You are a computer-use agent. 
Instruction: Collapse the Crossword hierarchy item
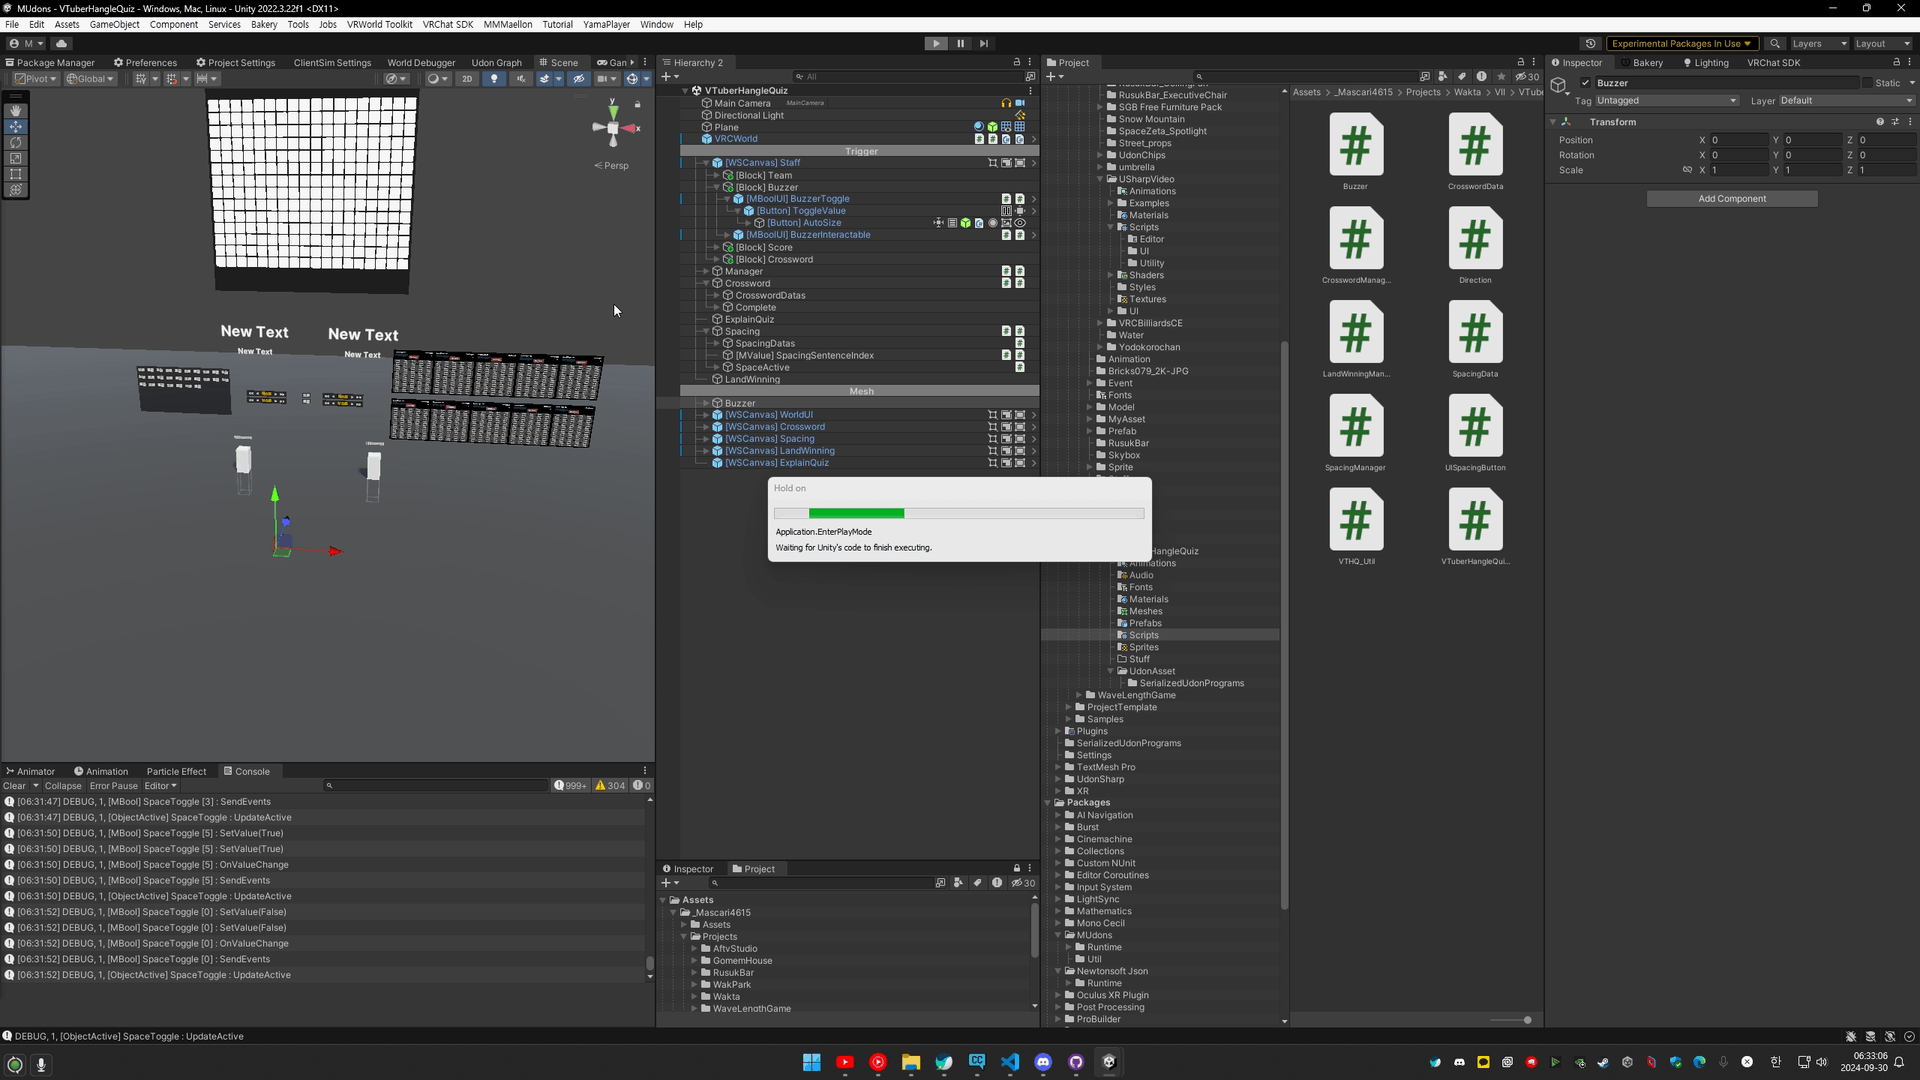coord(706,284)
